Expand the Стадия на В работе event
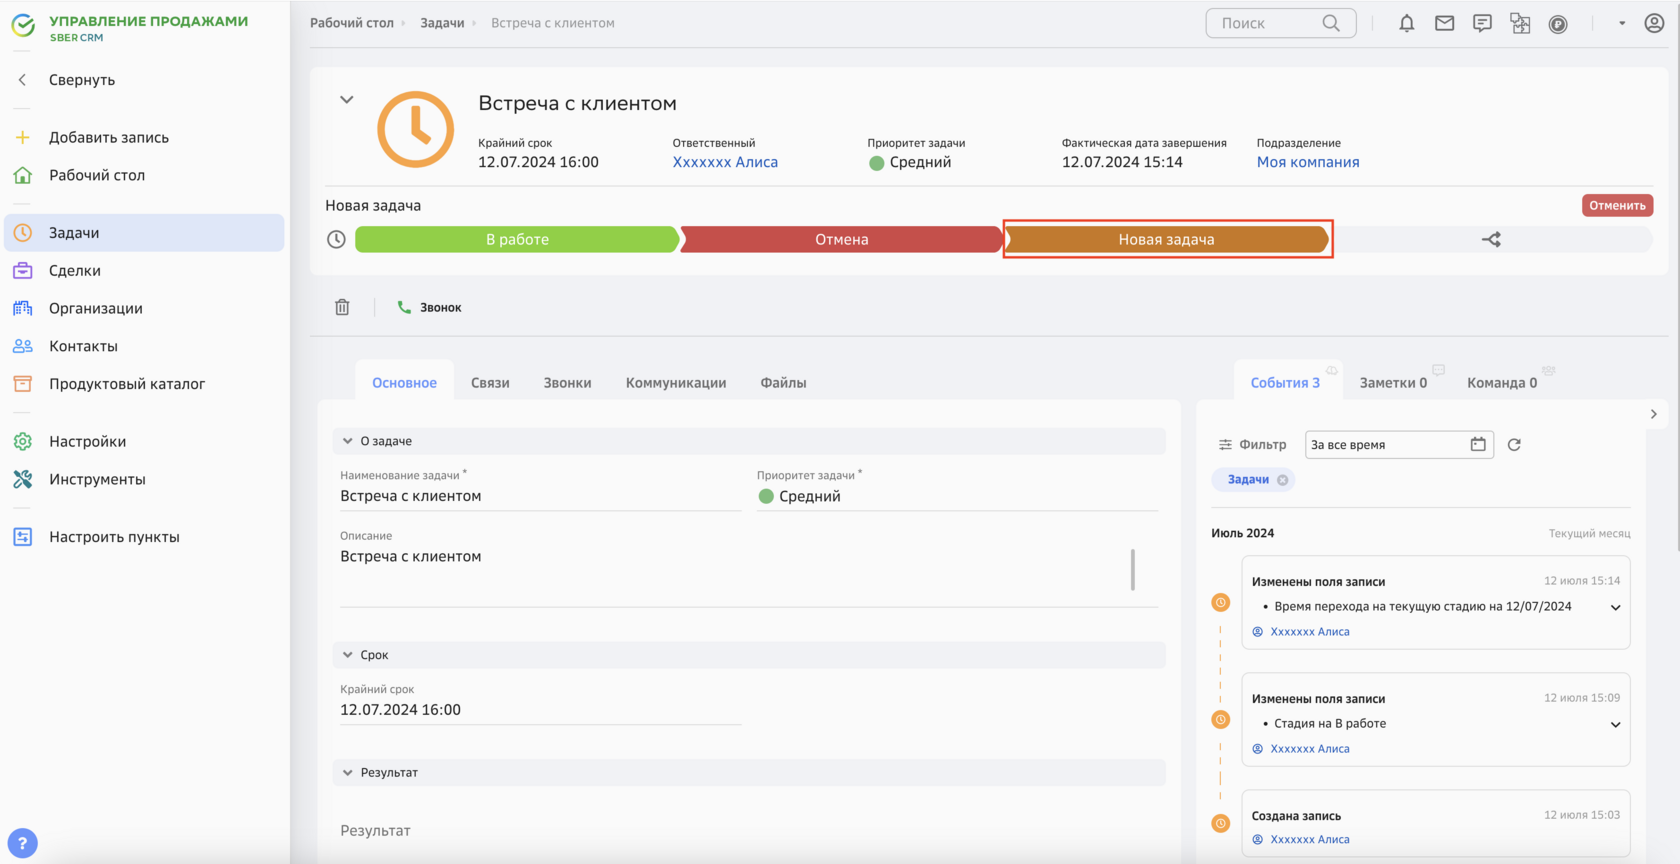The width and height of the screenshot is (1680, 864). click(1615, 725)
